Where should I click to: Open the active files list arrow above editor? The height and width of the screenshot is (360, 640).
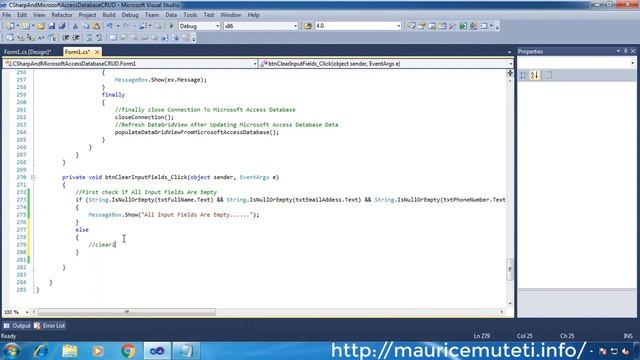coord(509,52)
